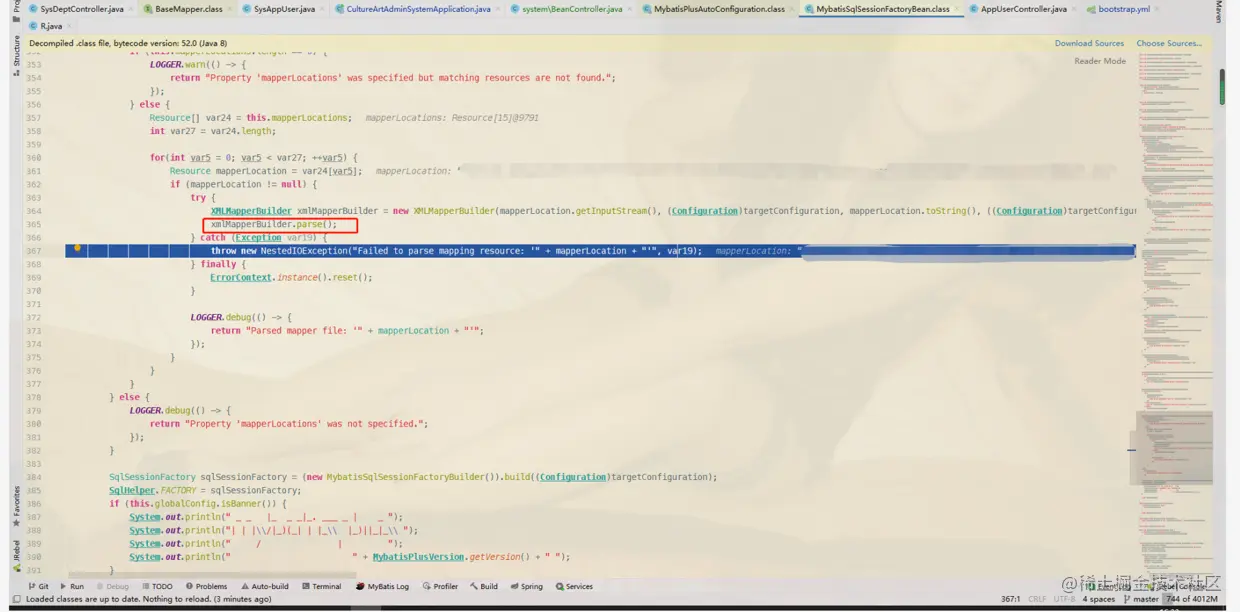1240x612 pixels.
Task: Click ErrorContext on line 369
Action: [x=241, y=277]
